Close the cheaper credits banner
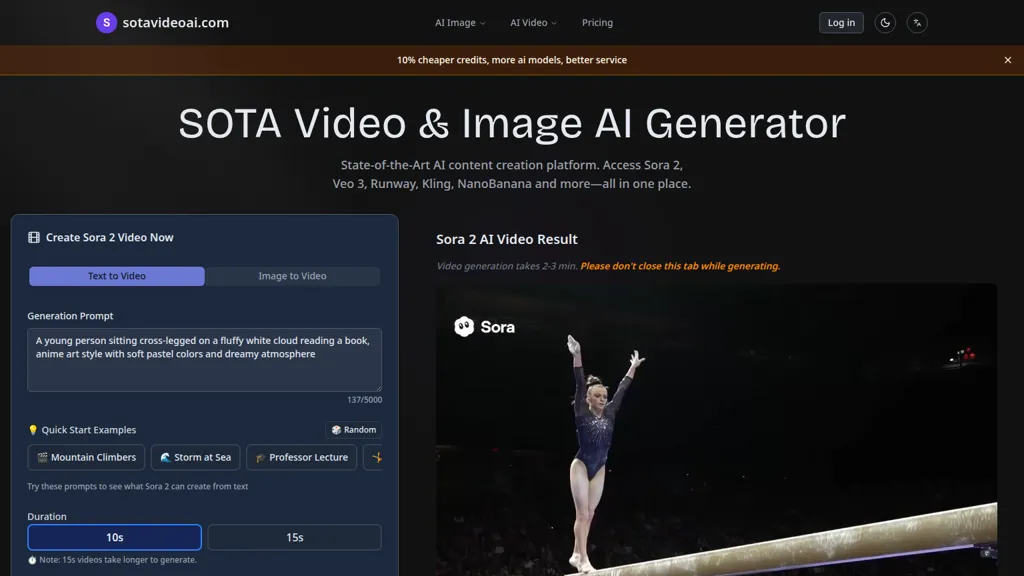Screen dimensions: 1024x576 coord(1008,59)
